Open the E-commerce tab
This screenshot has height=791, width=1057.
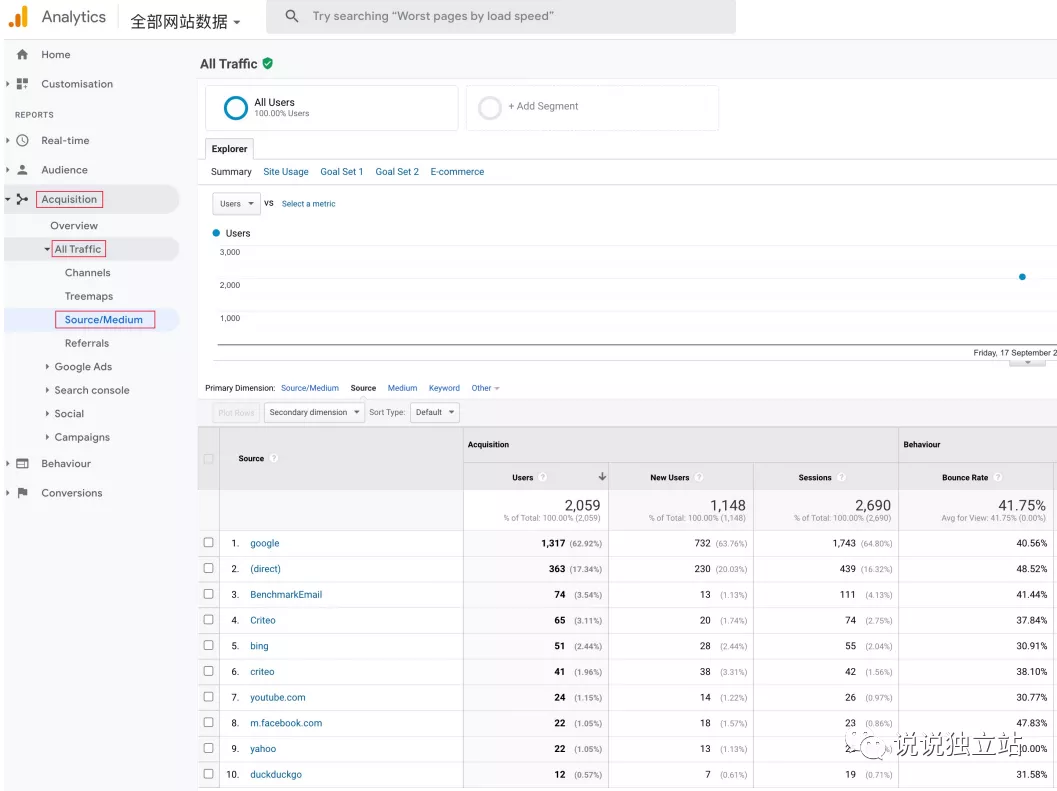pyautogui.click(x=457, y=172)
